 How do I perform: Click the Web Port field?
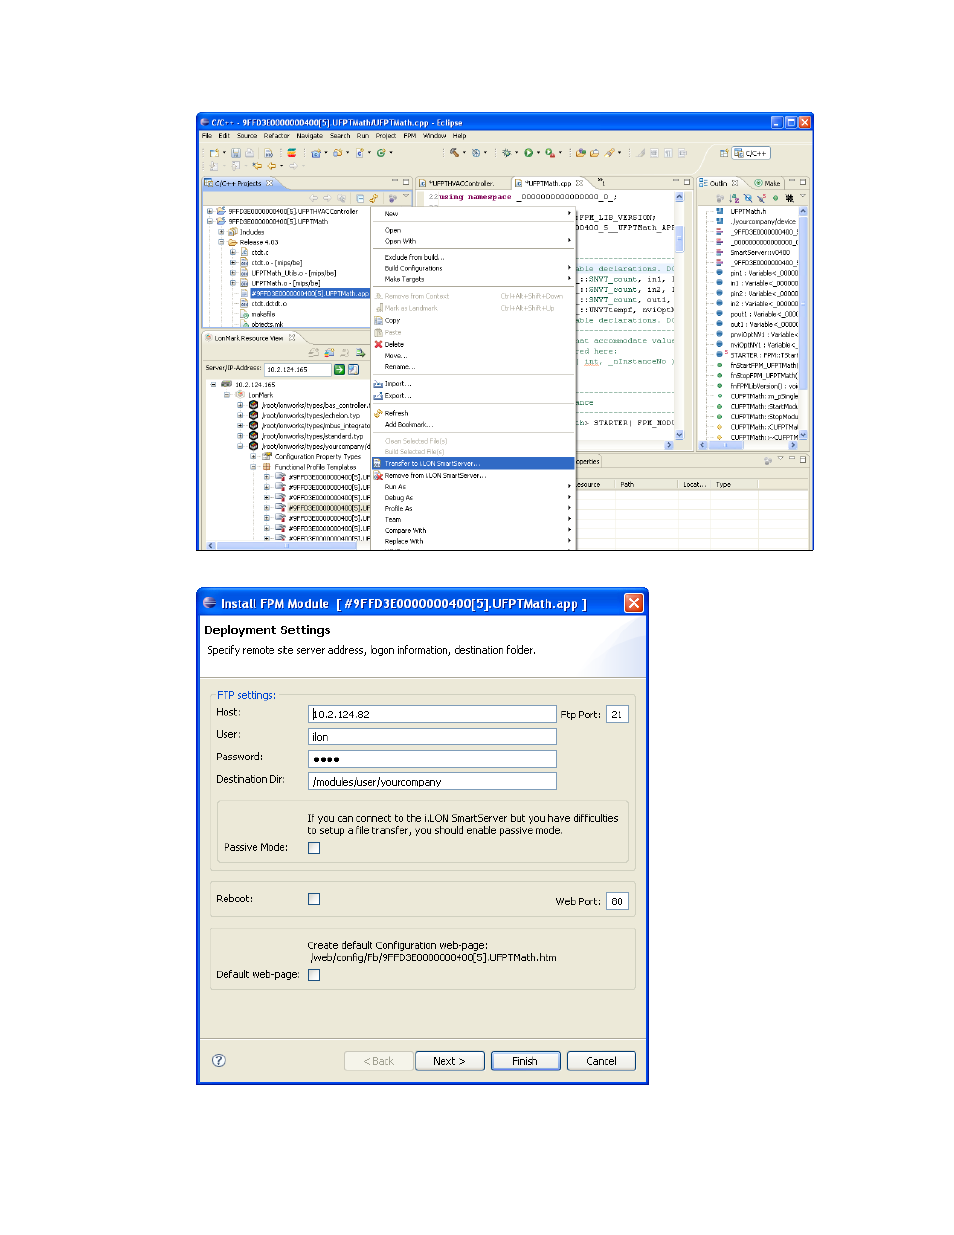pos(617,901)
